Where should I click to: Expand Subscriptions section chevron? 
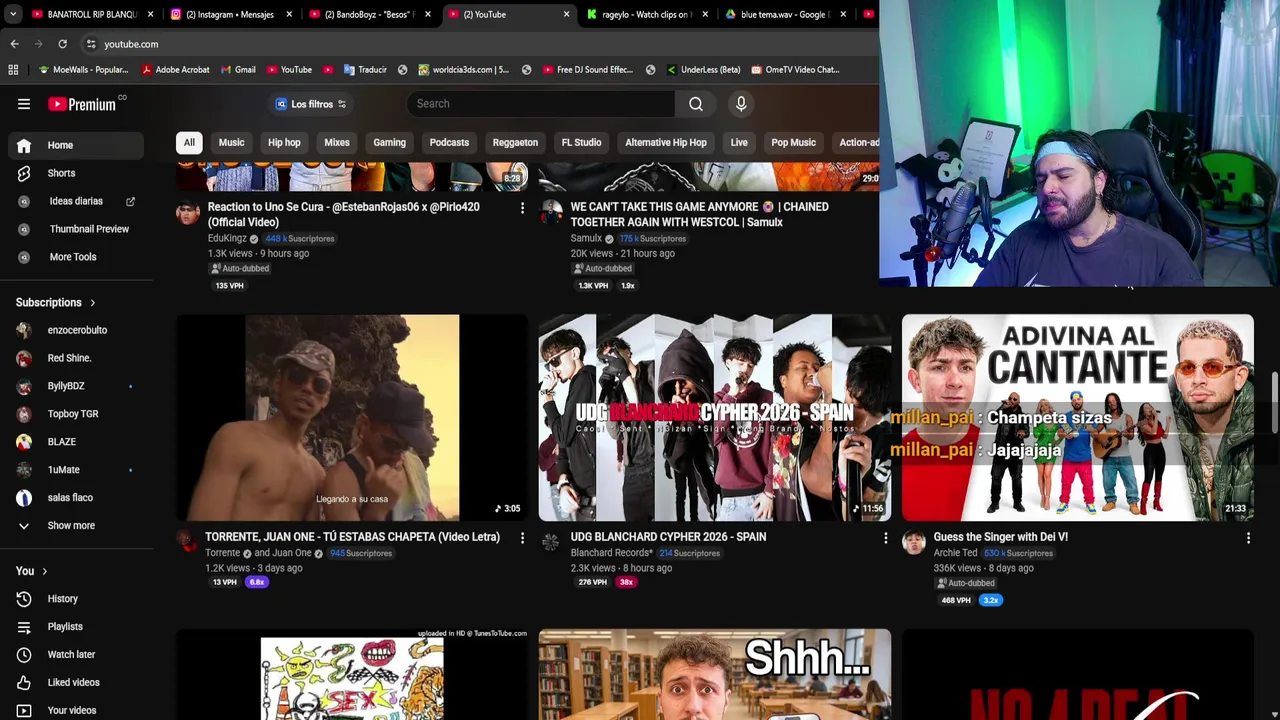pyautogui.click(x=92, y=303)
